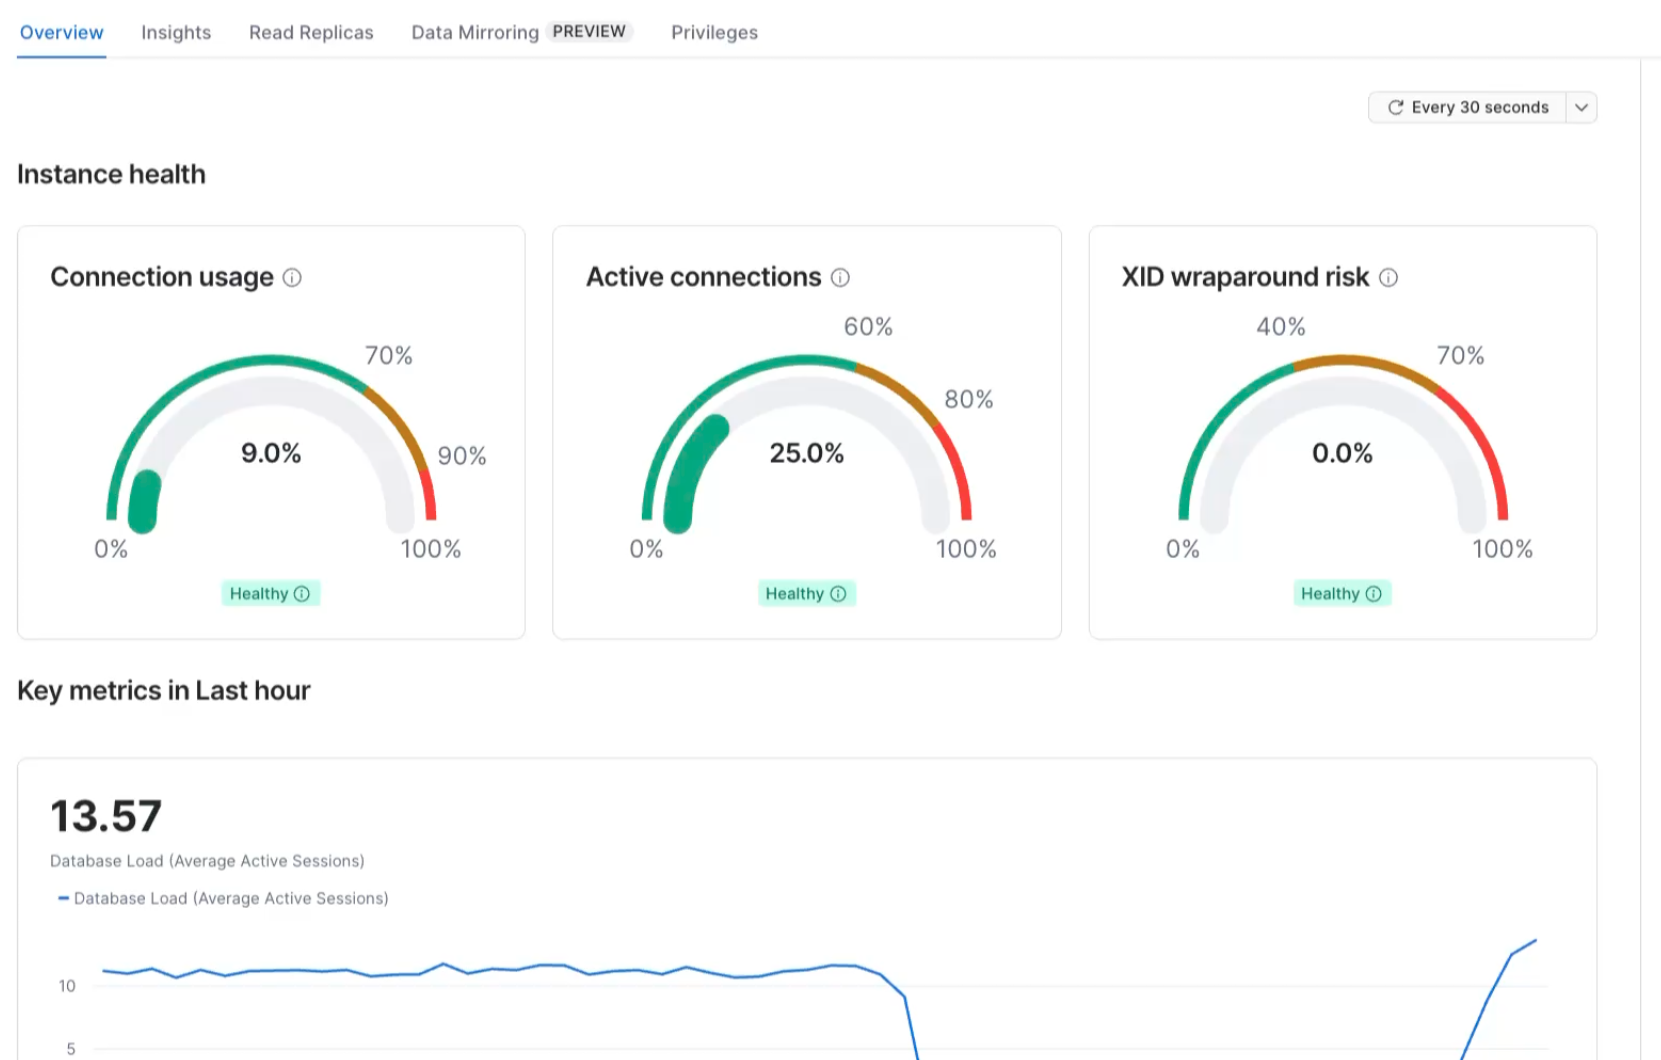Click the 40% threshold label on XID wraparound
This screenshot has width=1661, height=1060.
coord(1281,327)
